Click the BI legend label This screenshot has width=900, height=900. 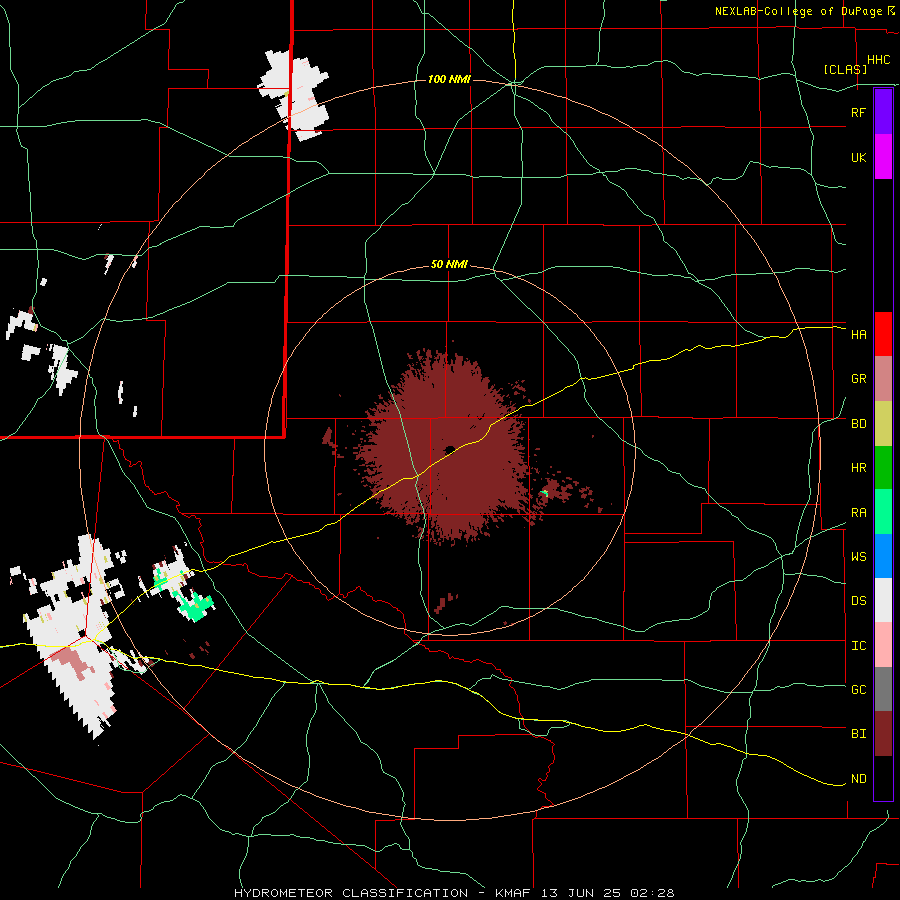click(x=858, y=734)
